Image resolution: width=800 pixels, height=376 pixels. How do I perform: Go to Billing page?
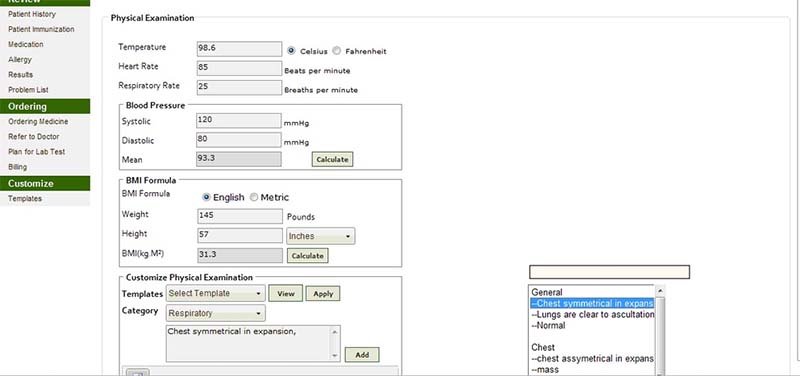tap(17, 167)
